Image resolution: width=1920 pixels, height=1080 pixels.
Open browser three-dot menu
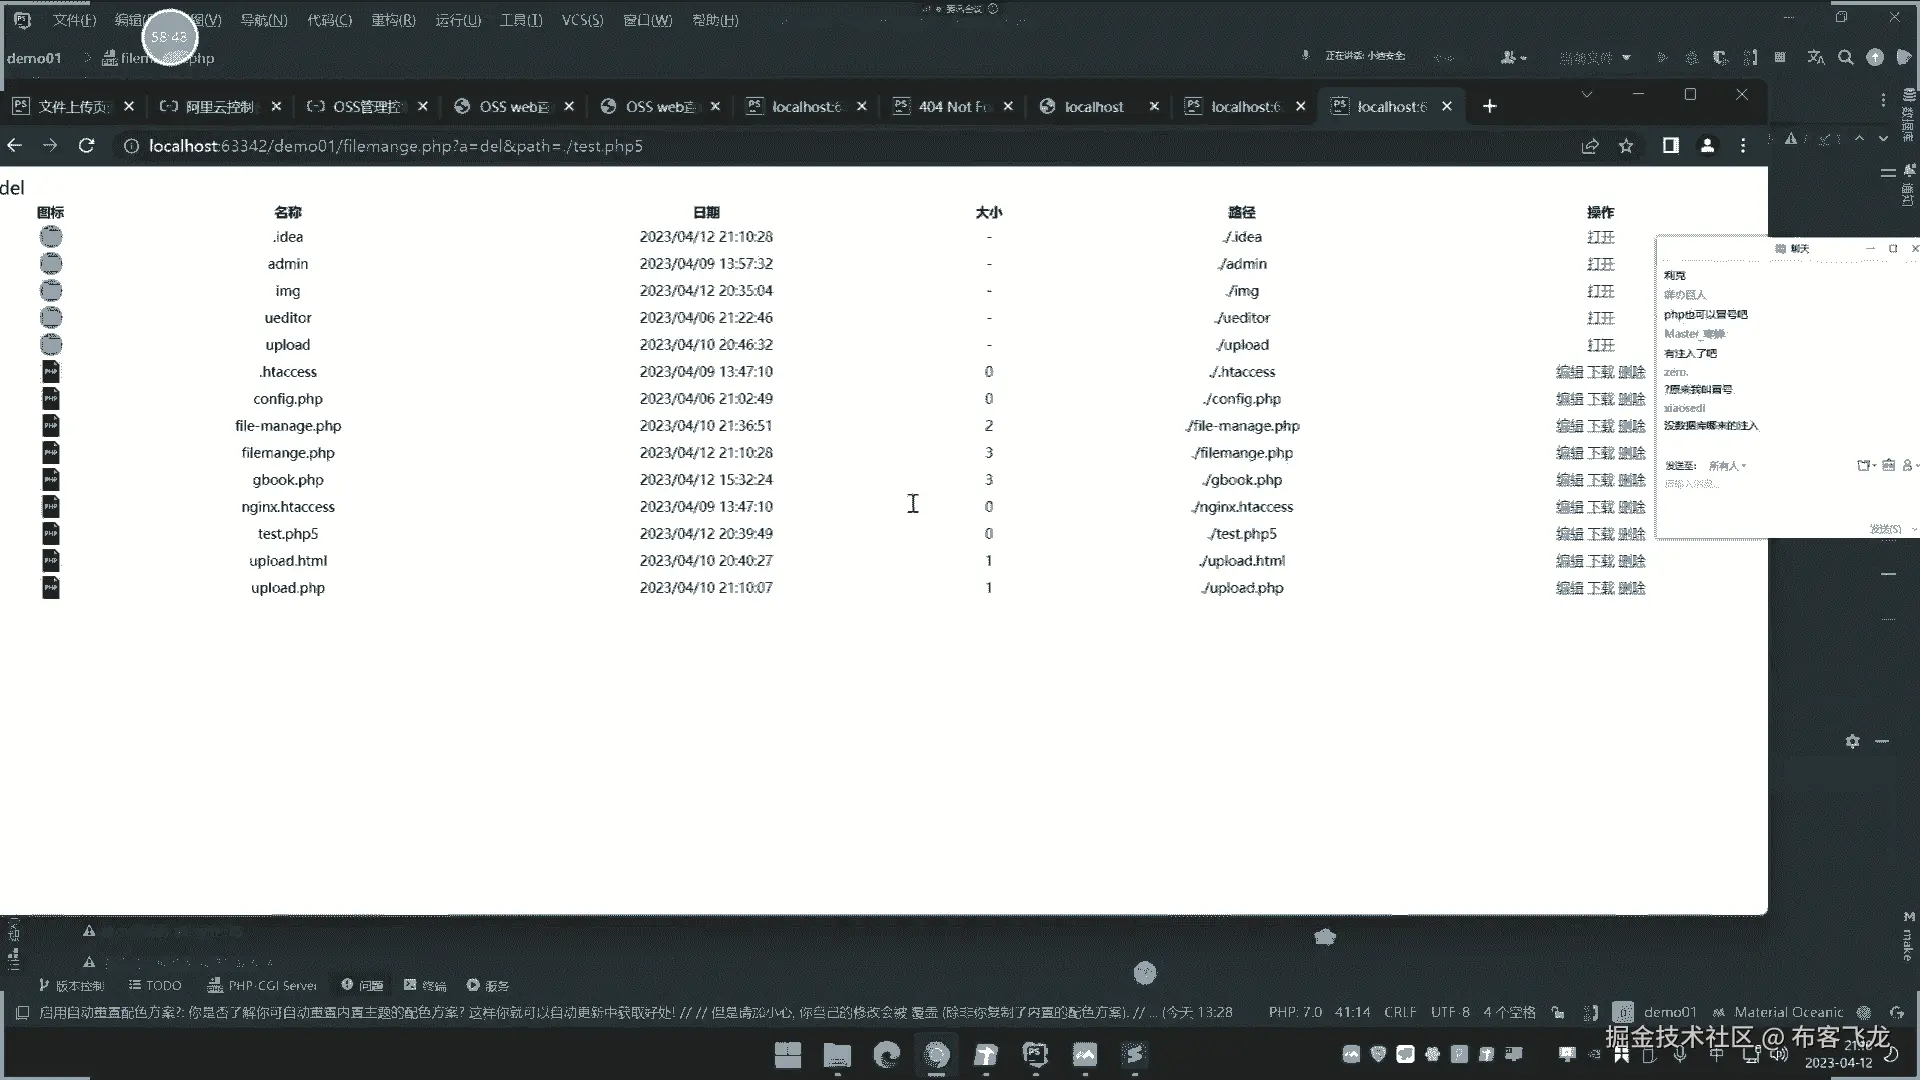[1743, 146]
